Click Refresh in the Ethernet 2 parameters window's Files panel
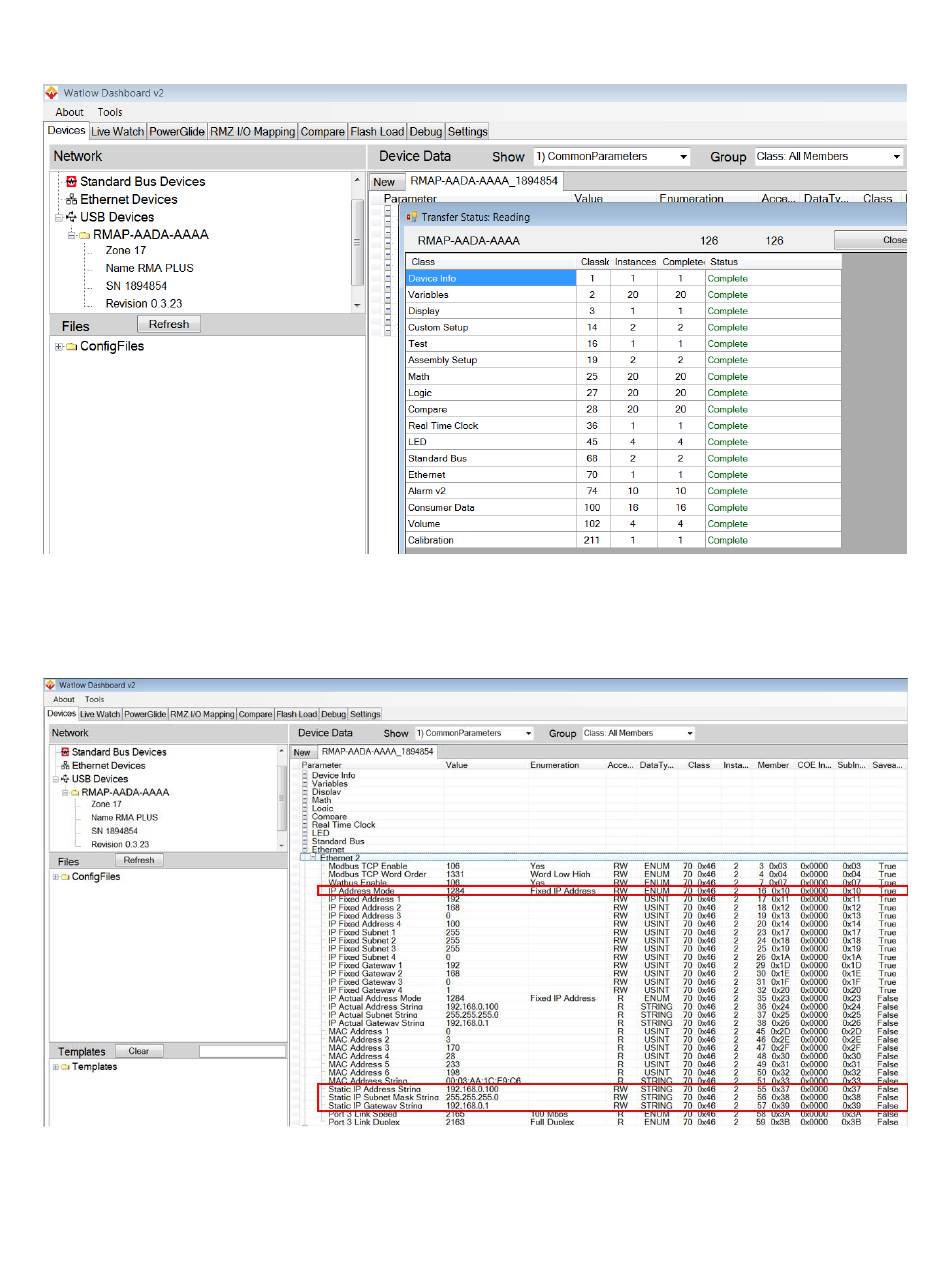The width and height of the screenshot is (950, 1284). (x=139, y=860)
